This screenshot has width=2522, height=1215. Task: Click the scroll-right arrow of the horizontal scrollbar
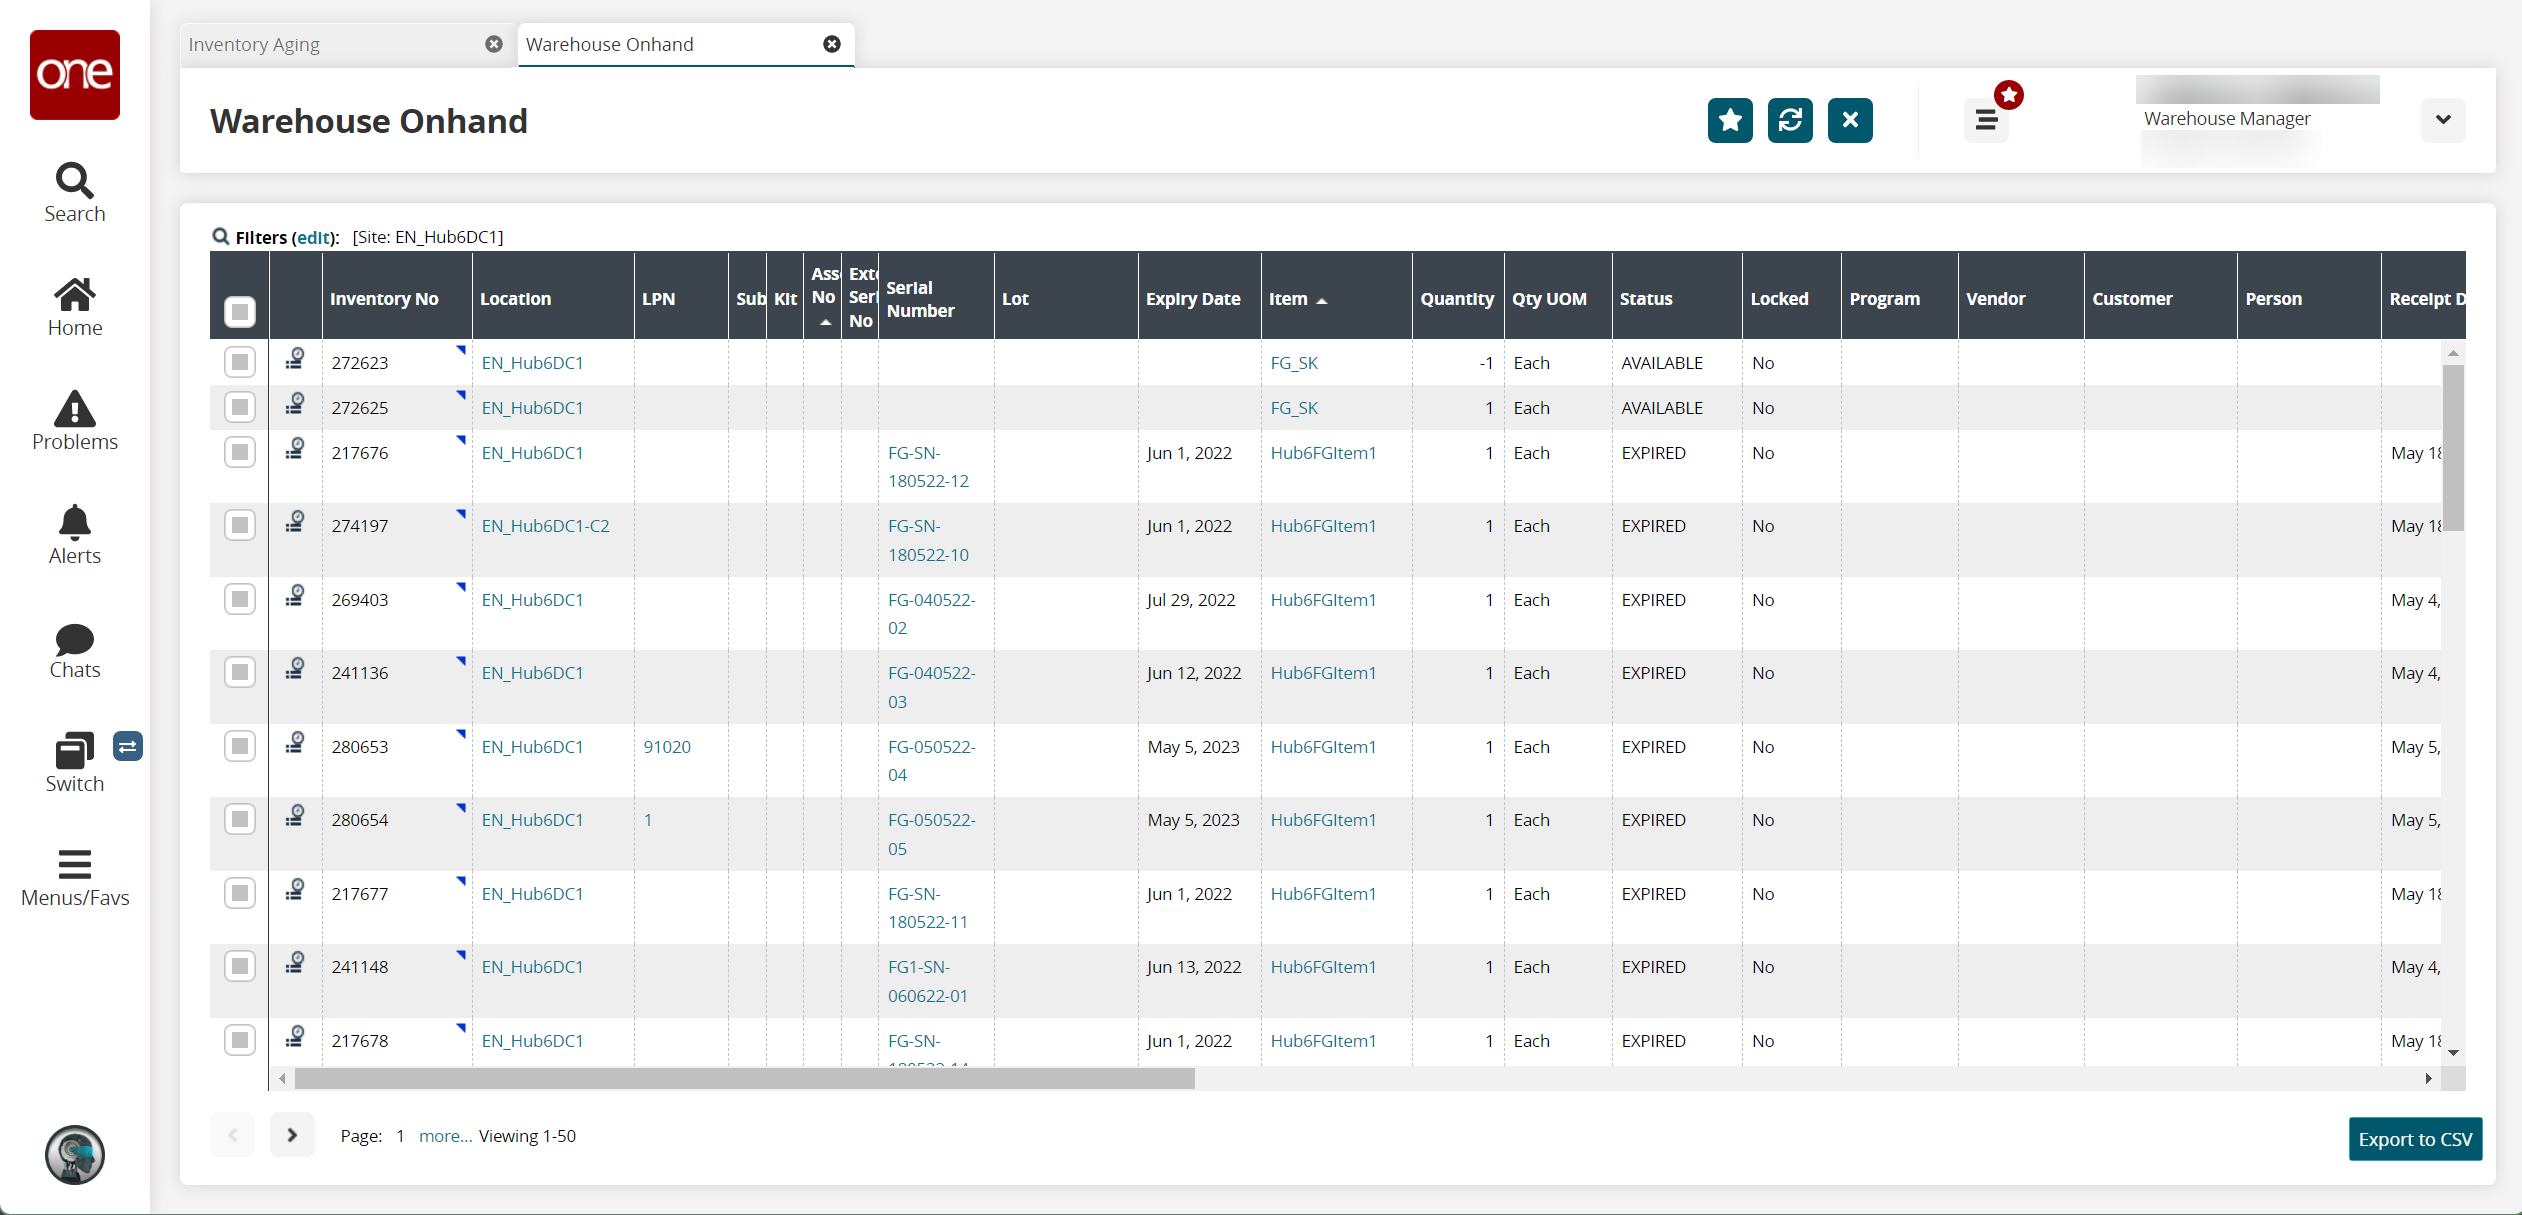tap(2428, 1078)
